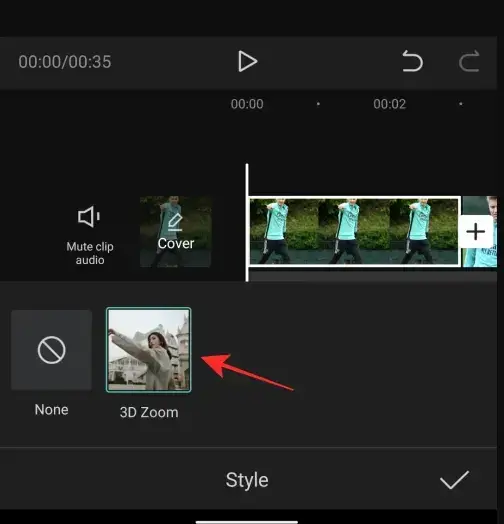Add a new clip with plus button
The image size is (504, 524).
[475, 232]
